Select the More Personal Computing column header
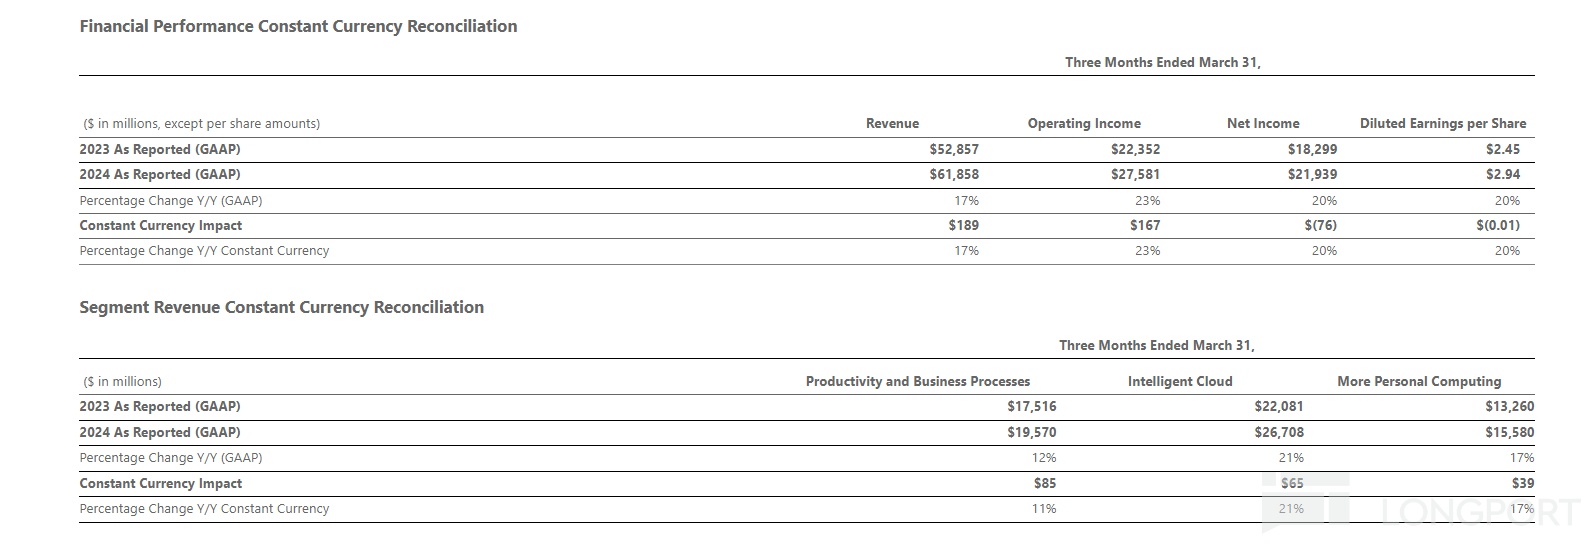 [1418, 381]
